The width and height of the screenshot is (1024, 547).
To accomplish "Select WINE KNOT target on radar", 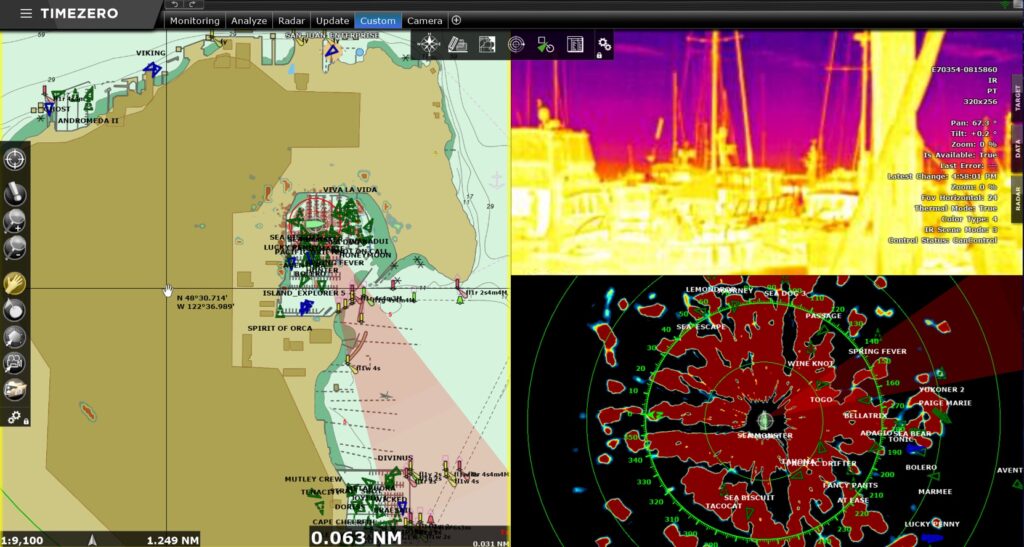I will [x=810, y=364].
